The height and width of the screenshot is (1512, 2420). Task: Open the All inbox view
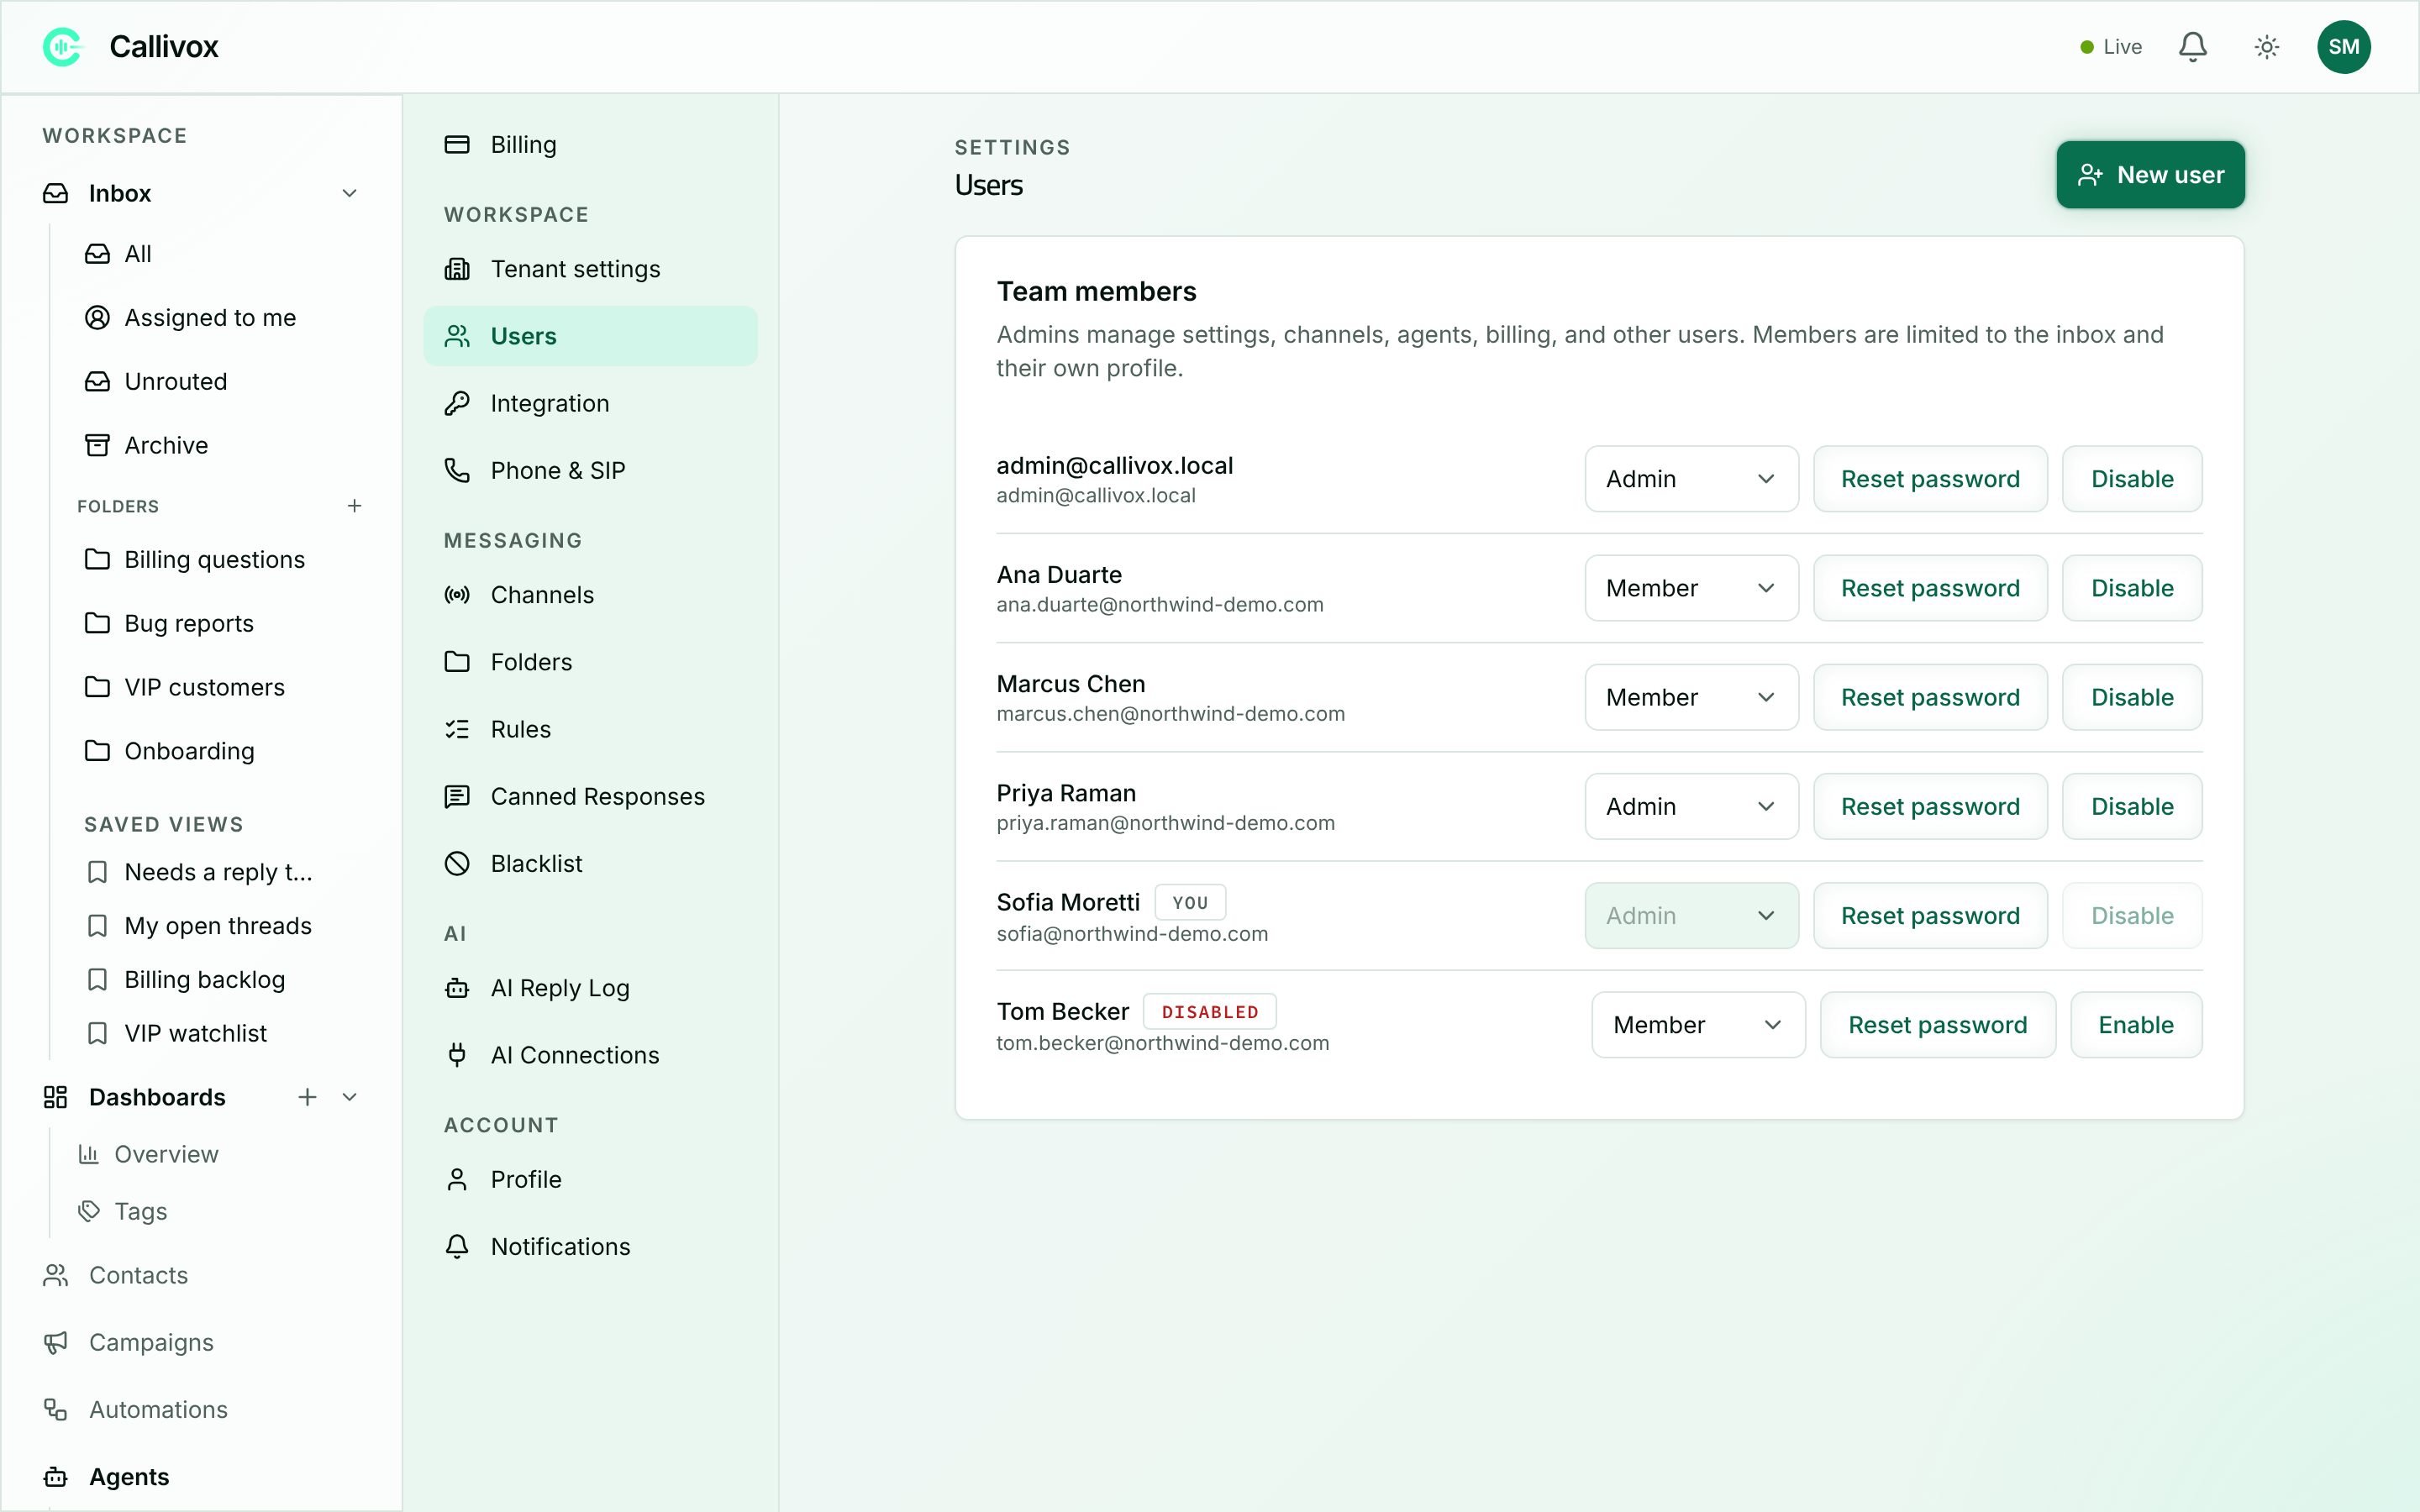coord(137,254)
